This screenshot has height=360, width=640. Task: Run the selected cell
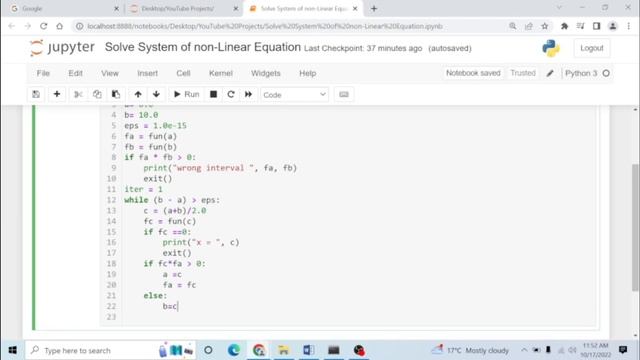pos(187,94)
